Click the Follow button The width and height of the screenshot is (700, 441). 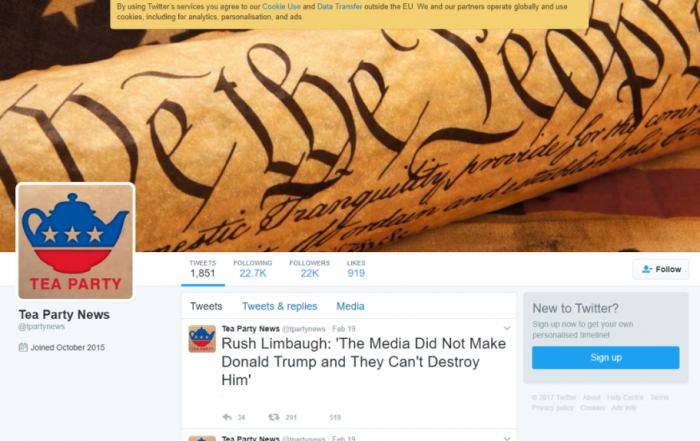[661, 269]
